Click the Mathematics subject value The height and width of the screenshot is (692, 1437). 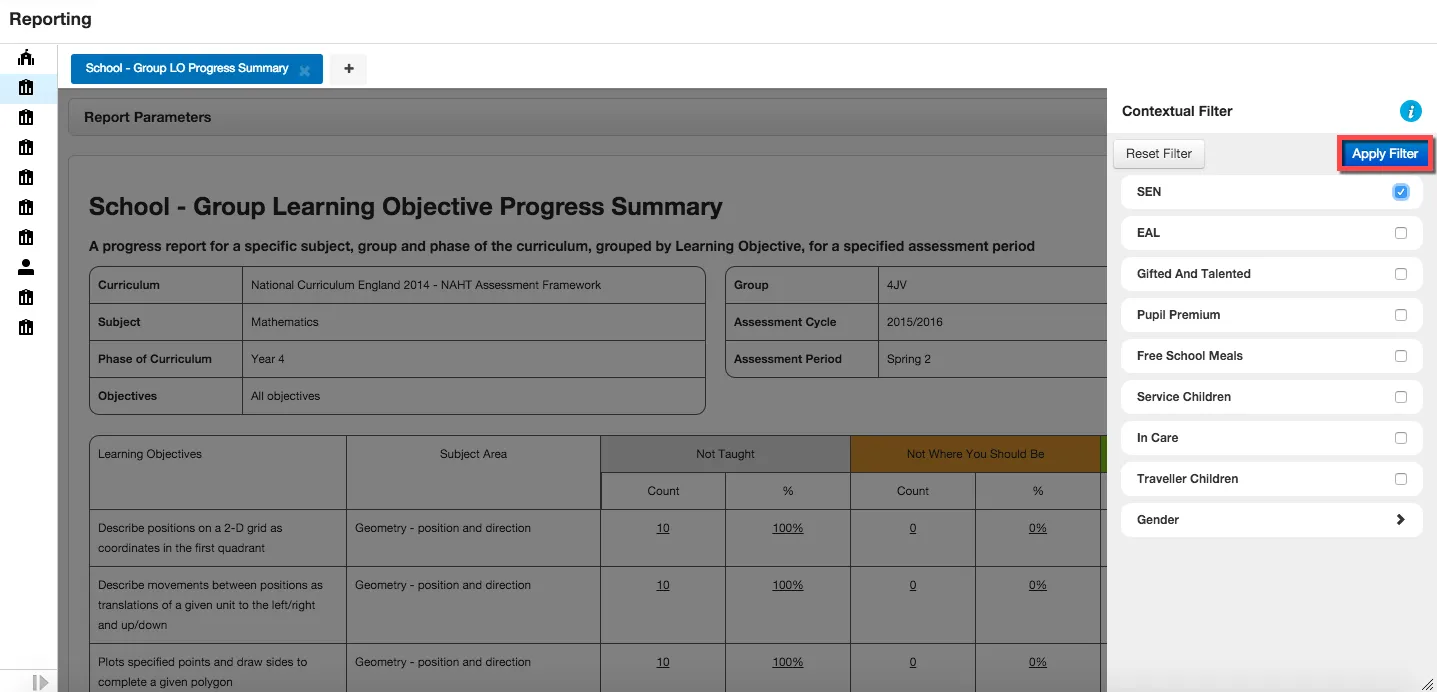tap(285, 322)
